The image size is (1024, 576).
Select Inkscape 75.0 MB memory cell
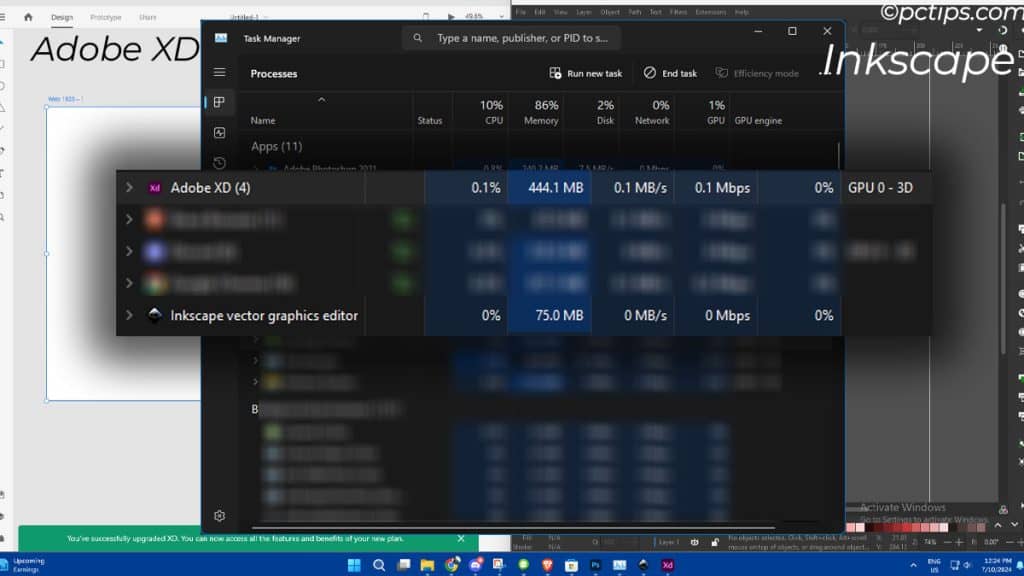click(550, 315)
